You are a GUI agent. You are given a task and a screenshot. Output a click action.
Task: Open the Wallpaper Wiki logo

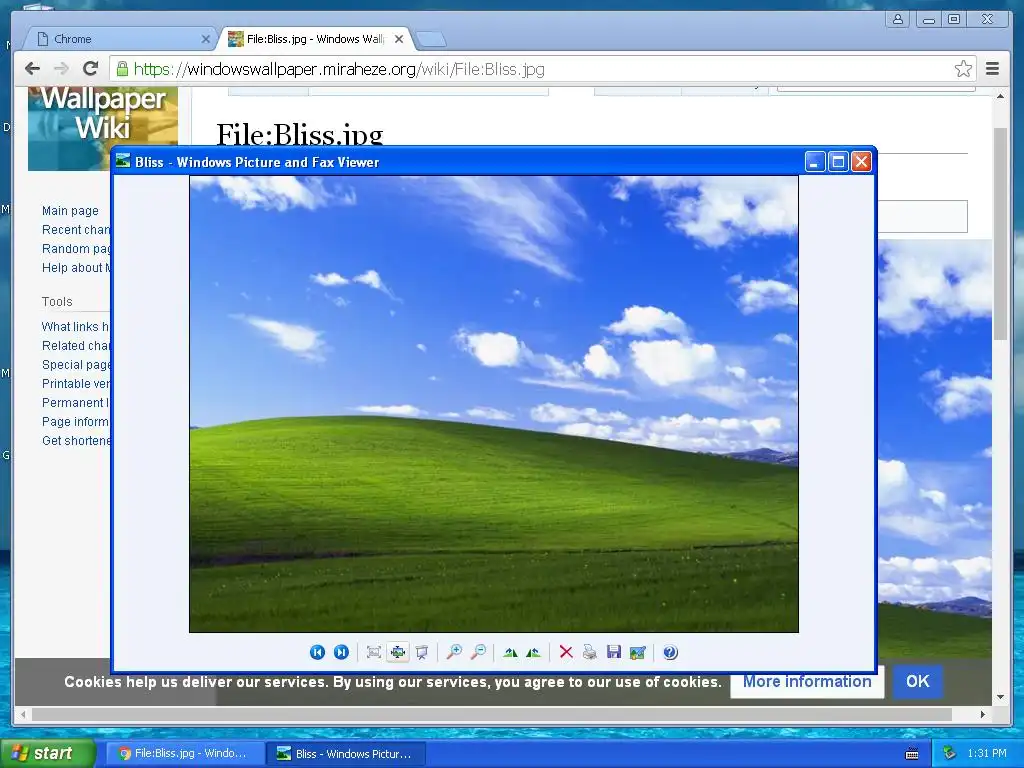click(103, 128)
